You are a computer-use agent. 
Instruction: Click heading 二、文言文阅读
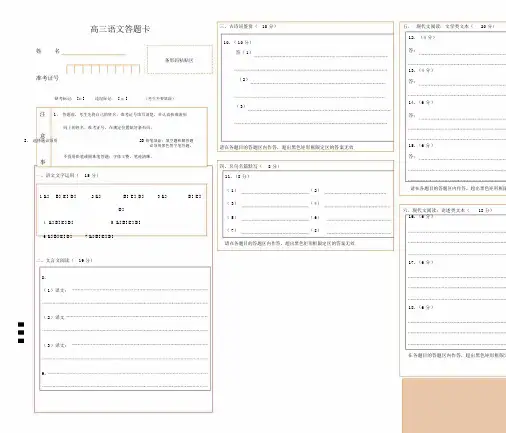pyautogui.click(x=64, y=260)
